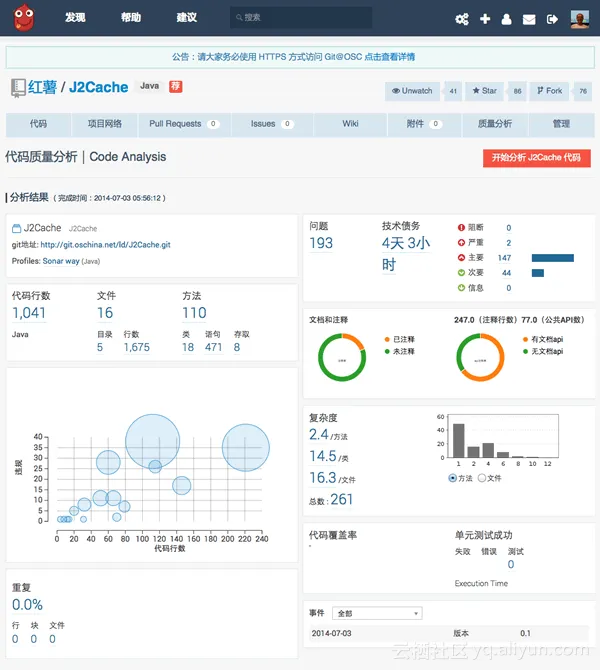Screen dimensions: 600x670
Task: Switch to the 质量分析 tab
Action: click(x=495, y=124)
